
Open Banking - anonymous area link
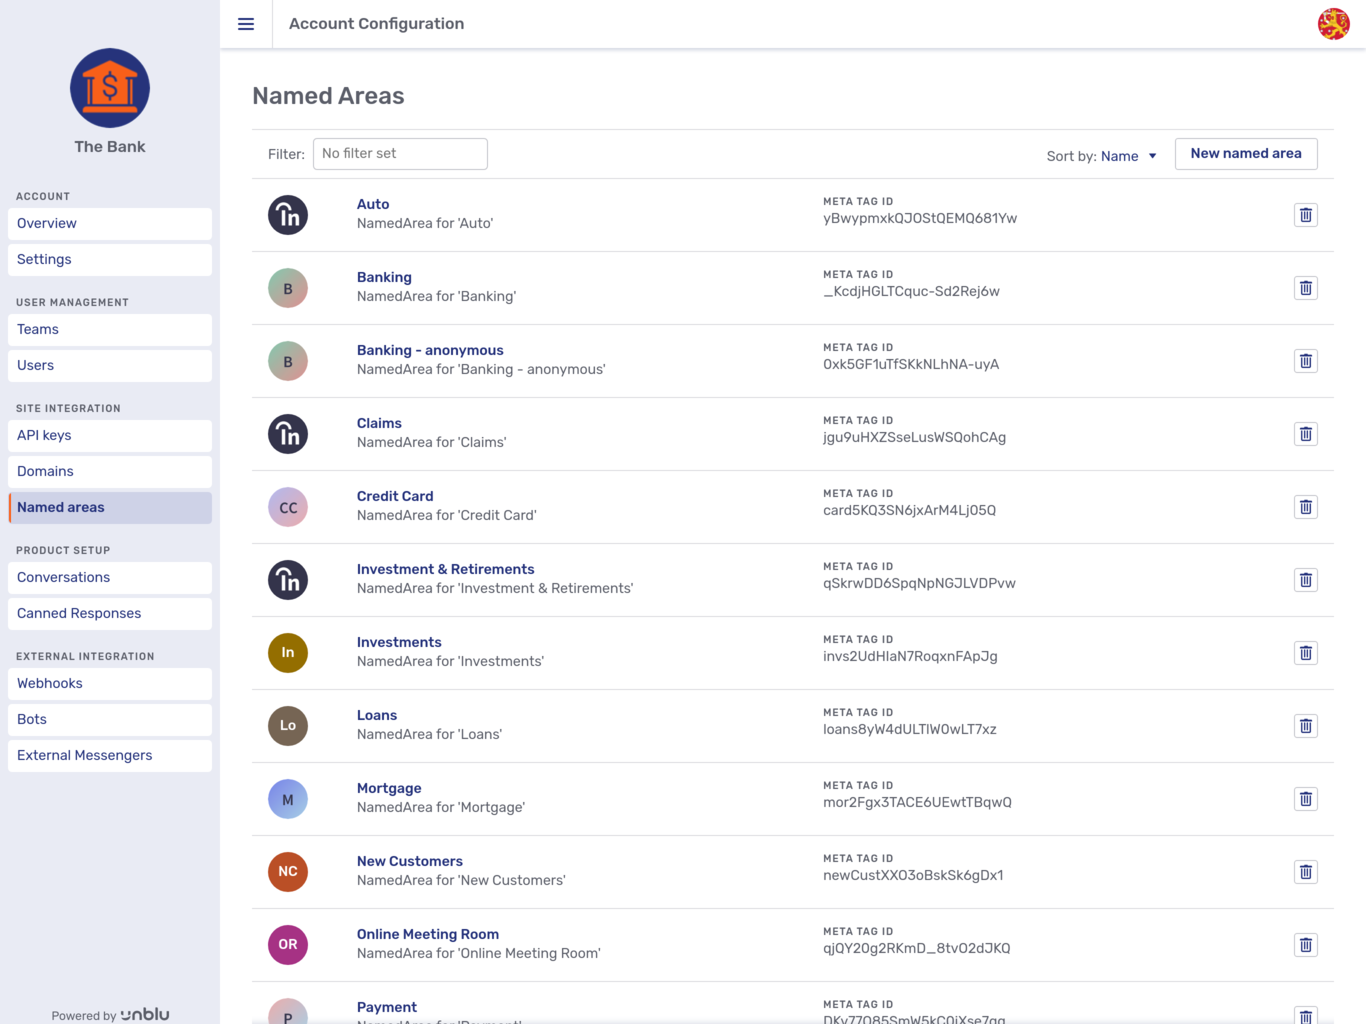(x=430, y=350)
